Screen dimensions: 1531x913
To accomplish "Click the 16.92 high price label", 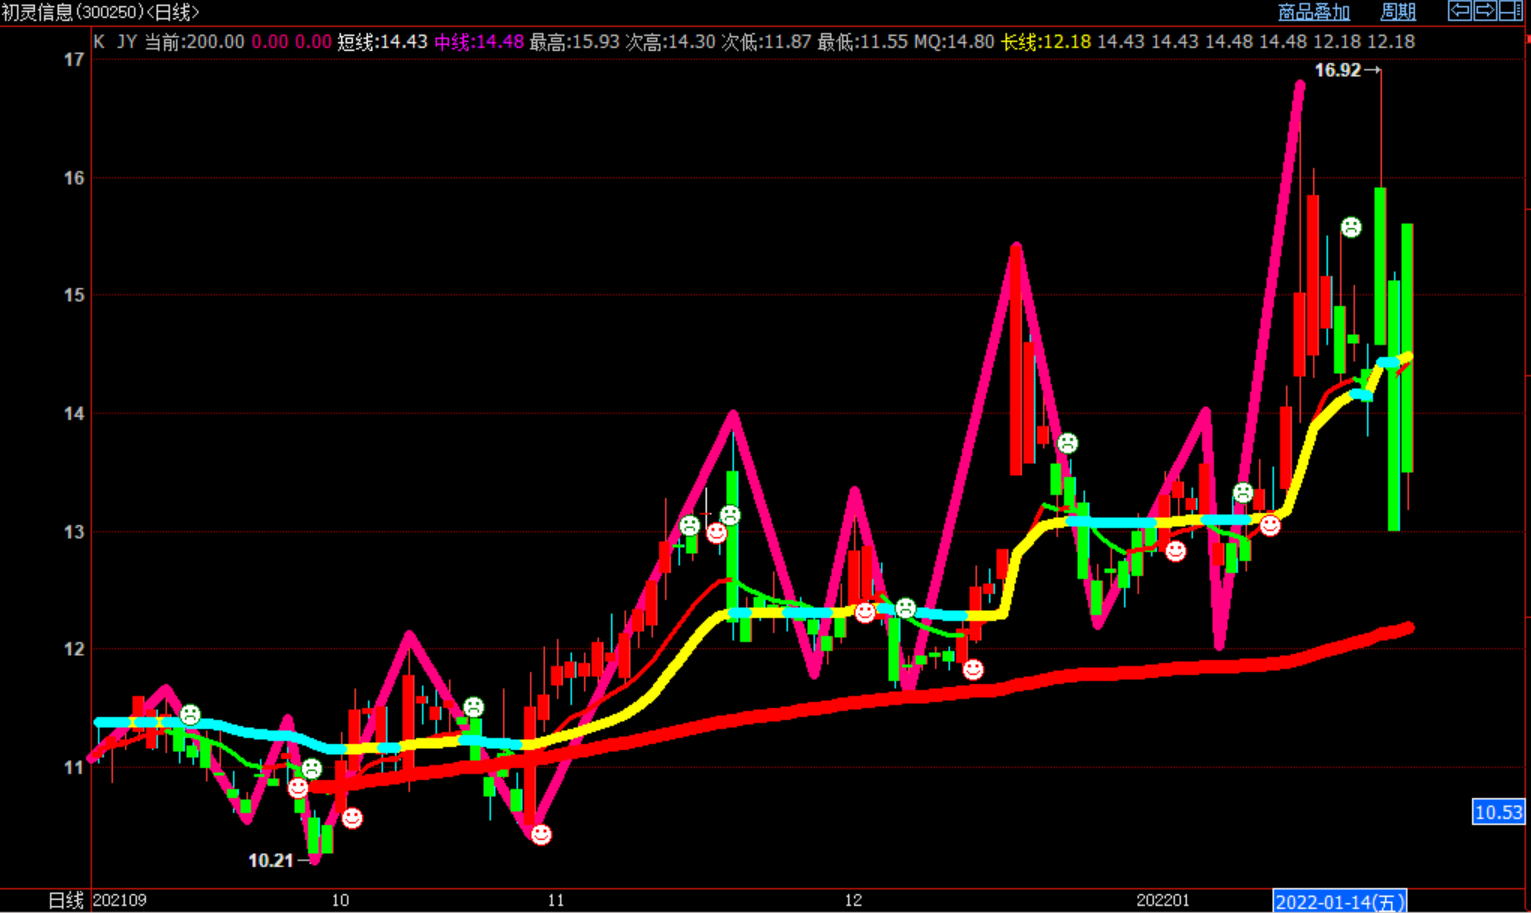I will click(1338, 70).
